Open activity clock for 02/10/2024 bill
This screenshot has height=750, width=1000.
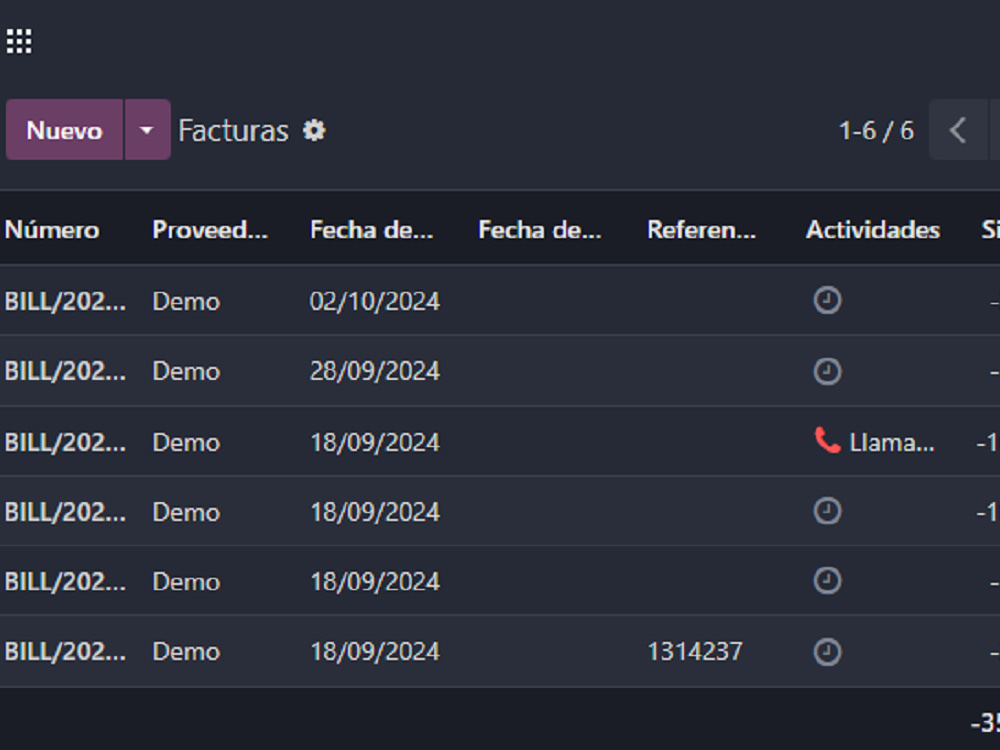coord(827,300)
